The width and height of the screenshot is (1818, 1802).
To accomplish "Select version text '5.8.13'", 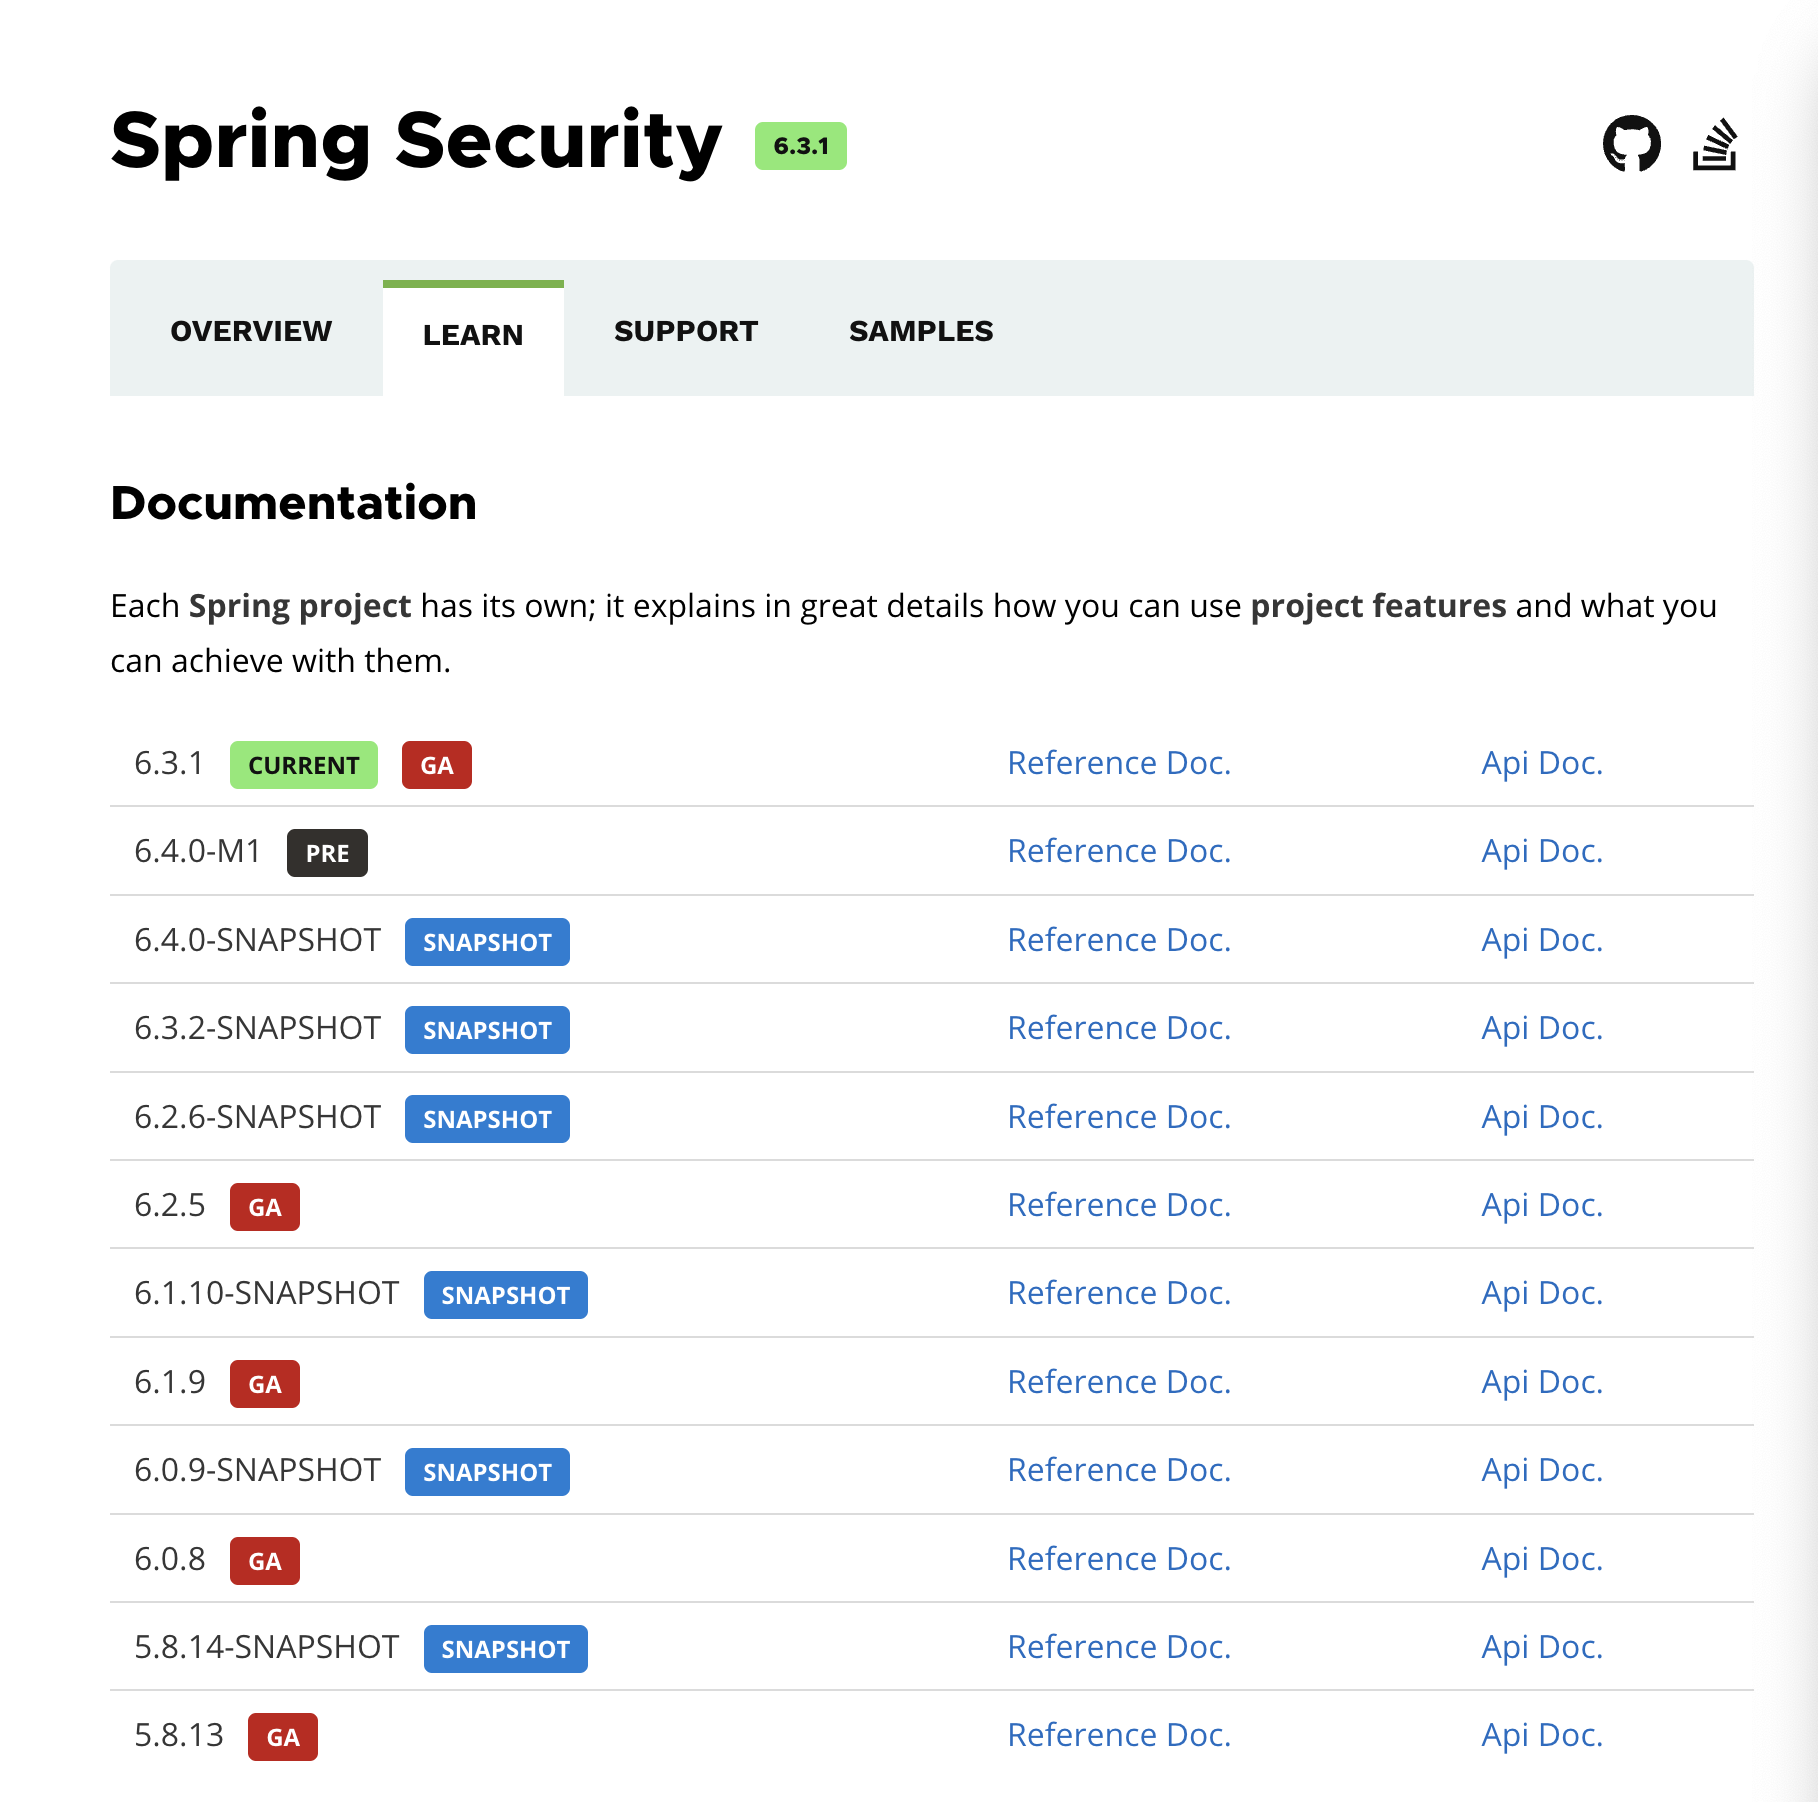I will [179, 1735].
